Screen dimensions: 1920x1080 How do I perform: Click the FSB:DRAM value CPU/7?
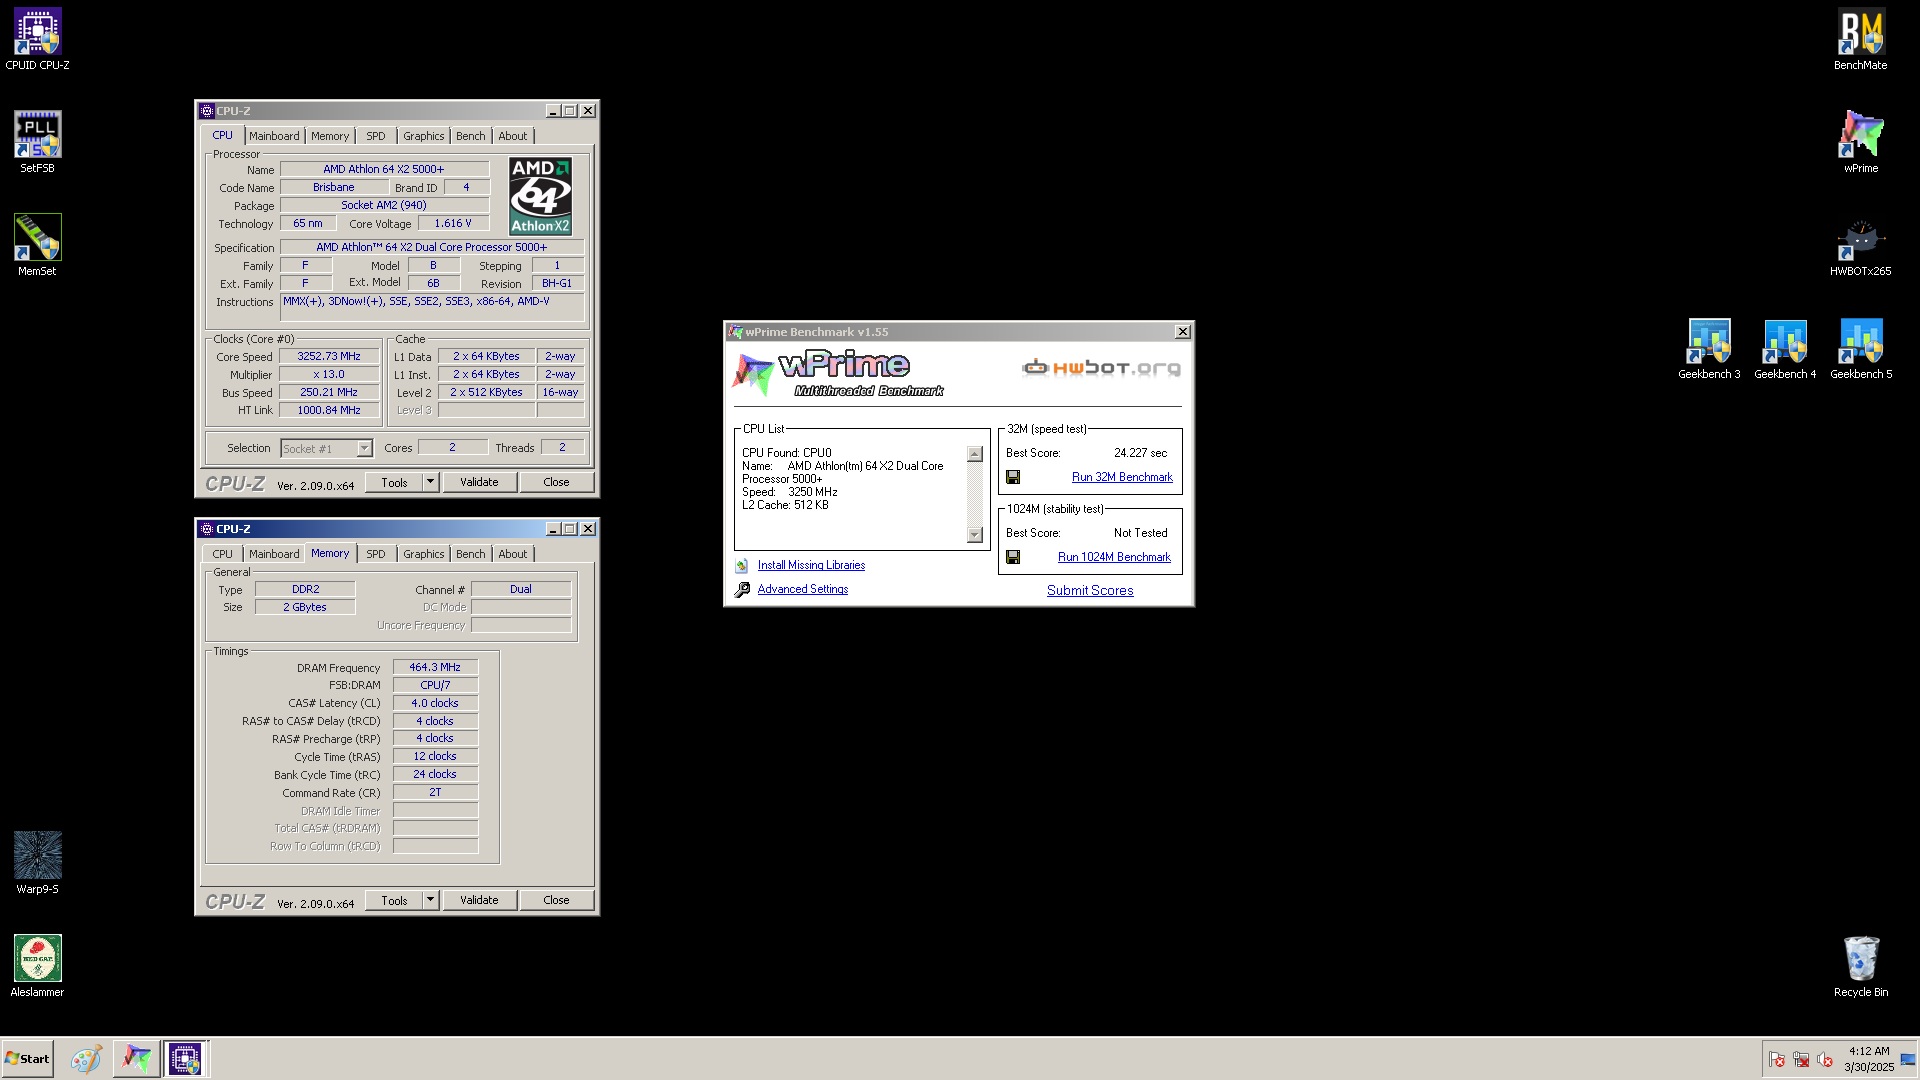[x=435, y=685]
